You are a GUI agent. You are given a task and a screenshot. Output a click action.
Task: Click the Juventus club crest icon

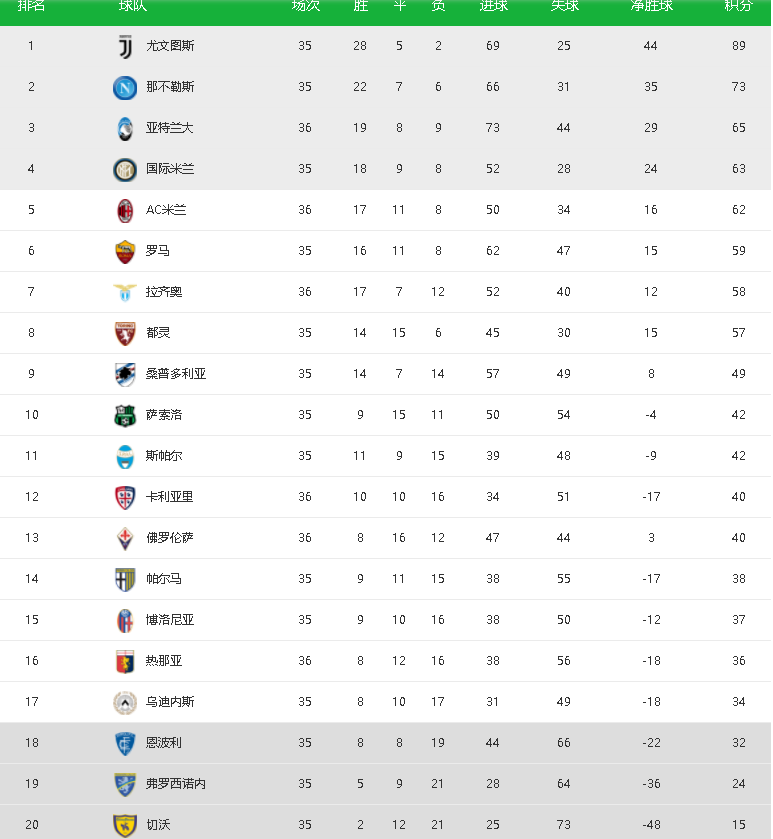click(125, 46)
